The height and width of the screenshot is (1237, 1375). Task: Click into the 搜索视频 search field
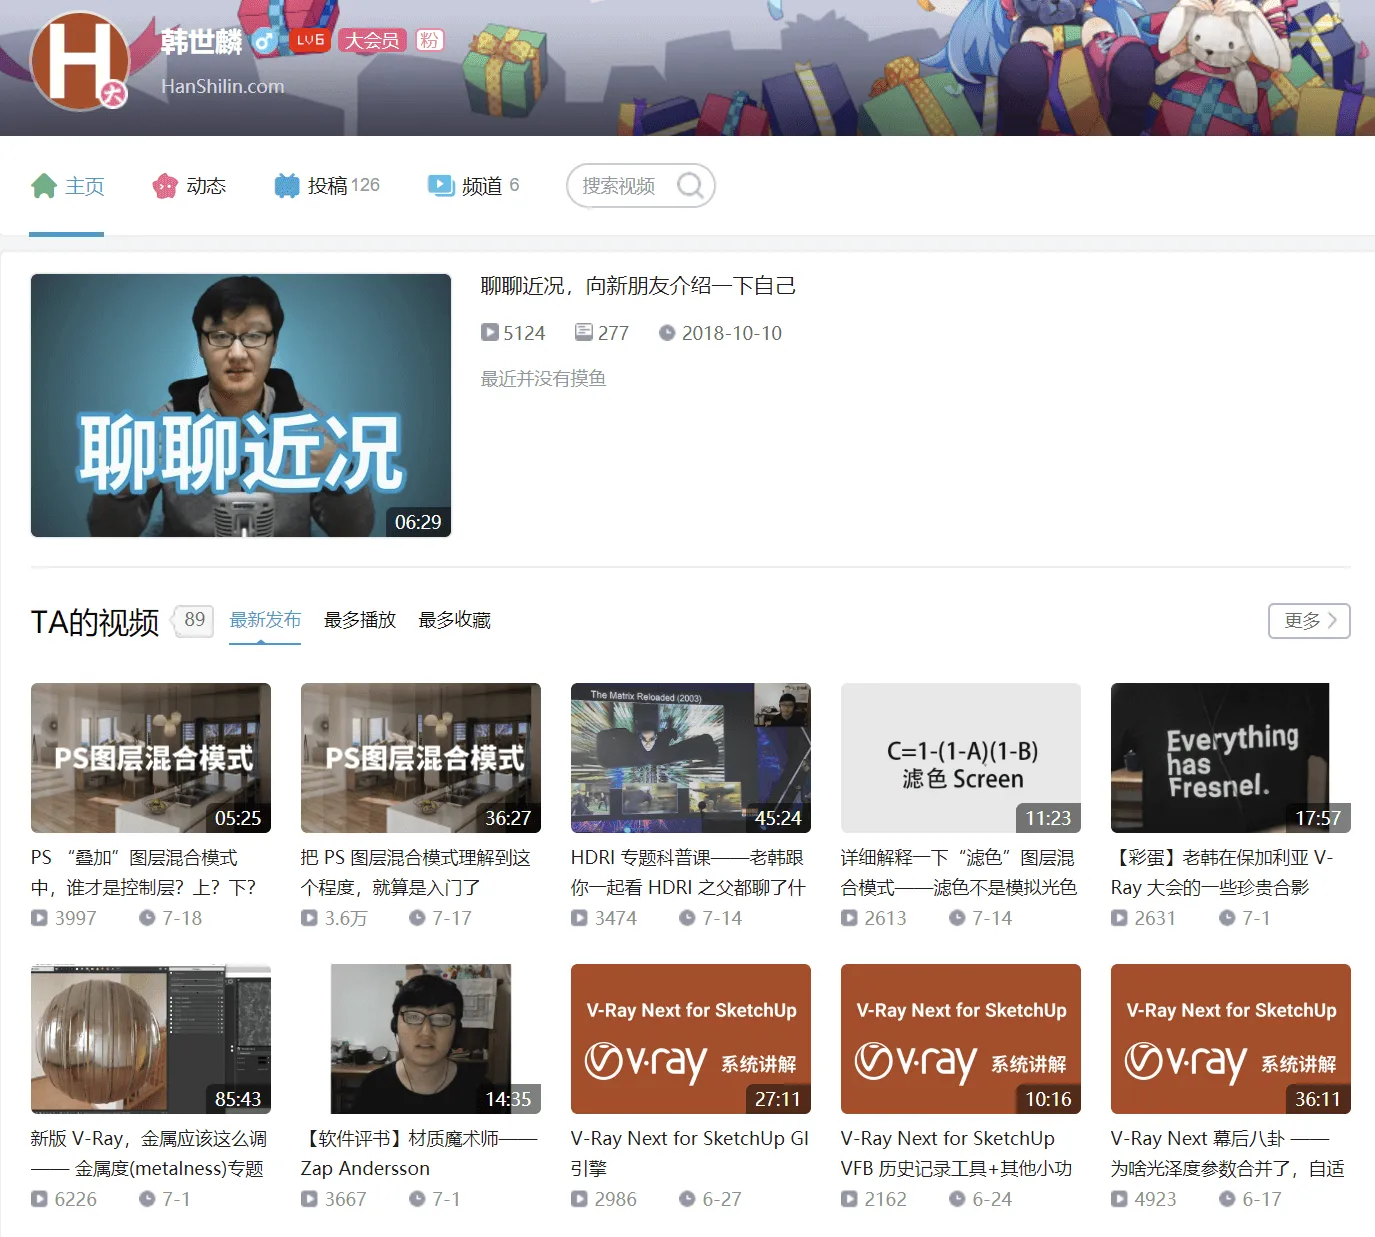tap(620, 186)
